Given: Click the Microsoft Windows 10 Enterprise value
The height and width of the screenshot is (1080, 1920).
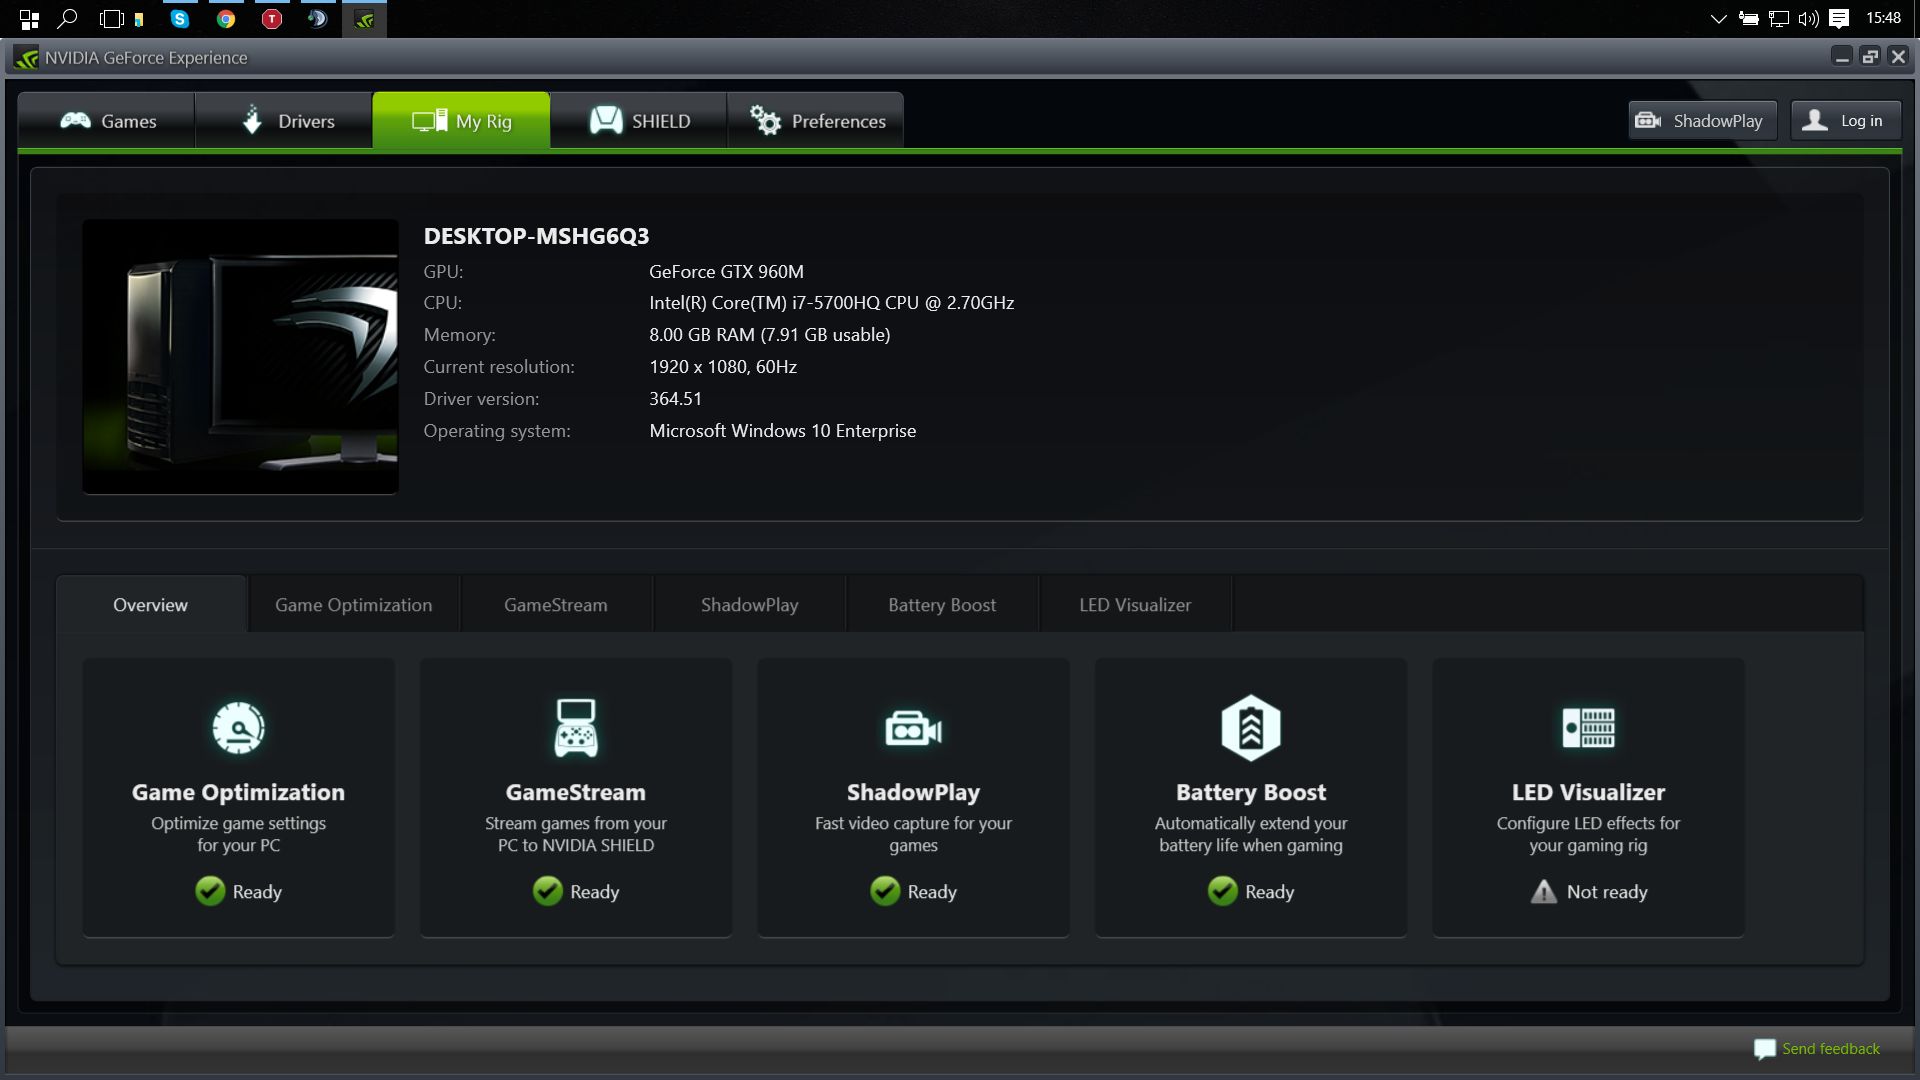Looking at the screenshot, I should [782, 431].
